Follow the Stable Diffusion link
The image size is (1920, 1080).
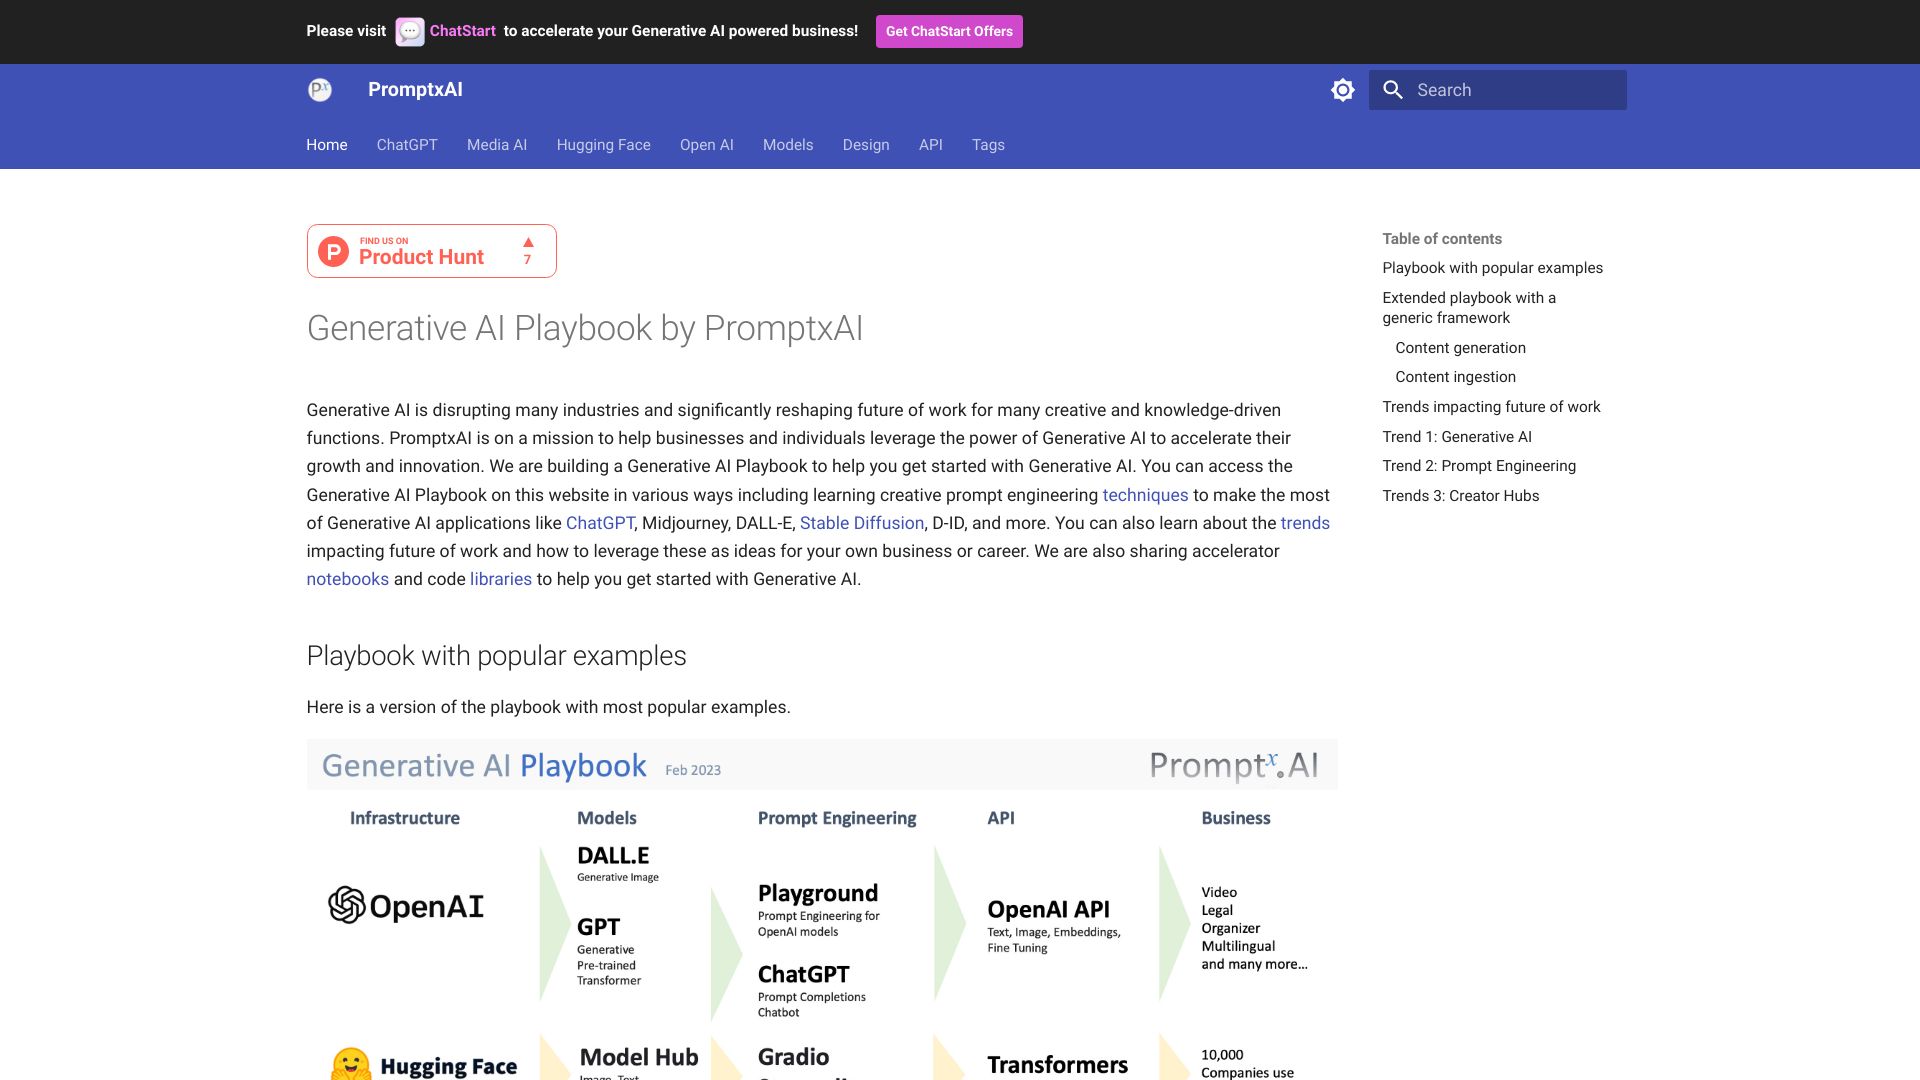coord(861,522)
